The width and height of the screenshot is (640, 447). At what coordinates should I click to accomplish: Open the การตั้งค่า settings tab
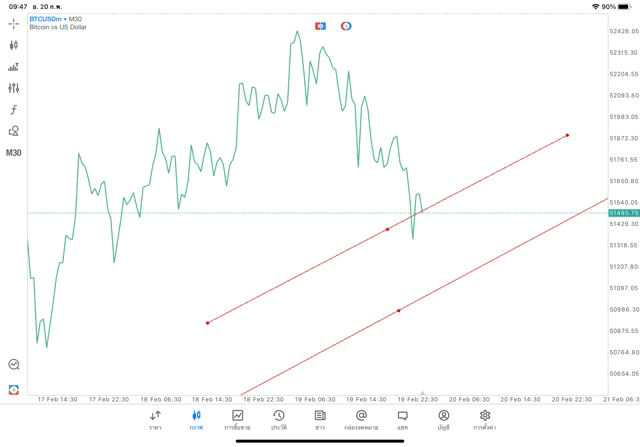(485, 419)
